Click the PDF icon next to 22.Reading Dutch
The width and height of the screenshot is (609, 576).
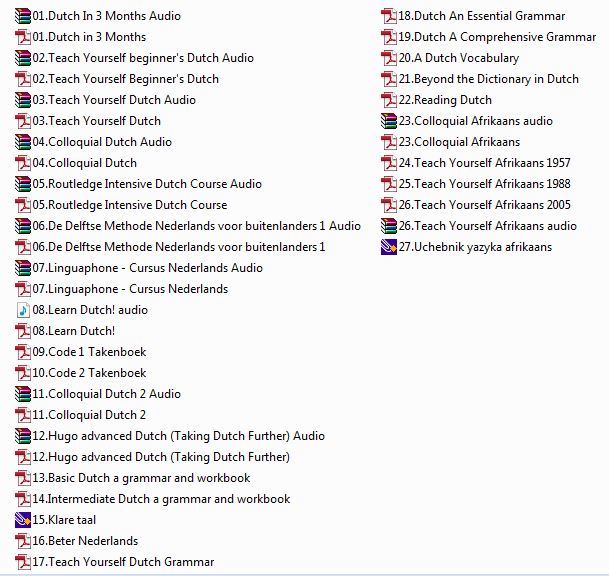(389, 100)
